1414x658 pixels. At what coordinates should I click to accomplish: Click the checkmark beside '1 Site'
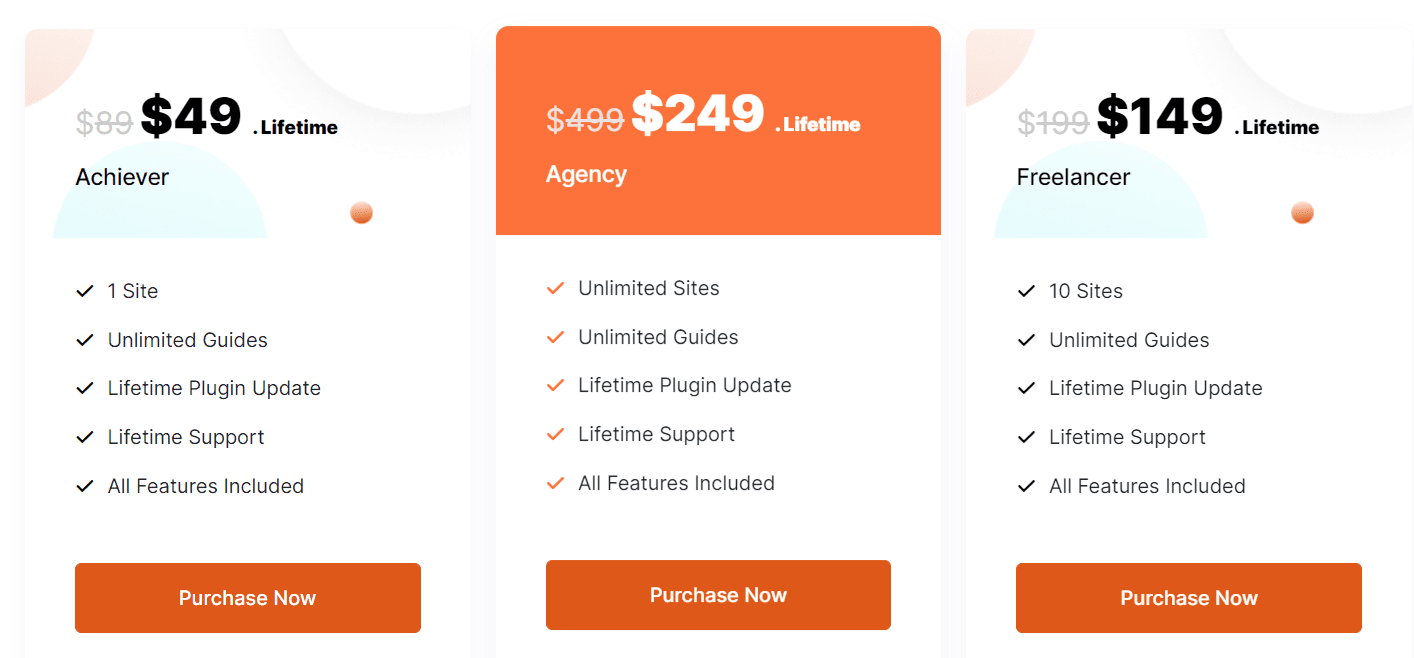point(85,291)
